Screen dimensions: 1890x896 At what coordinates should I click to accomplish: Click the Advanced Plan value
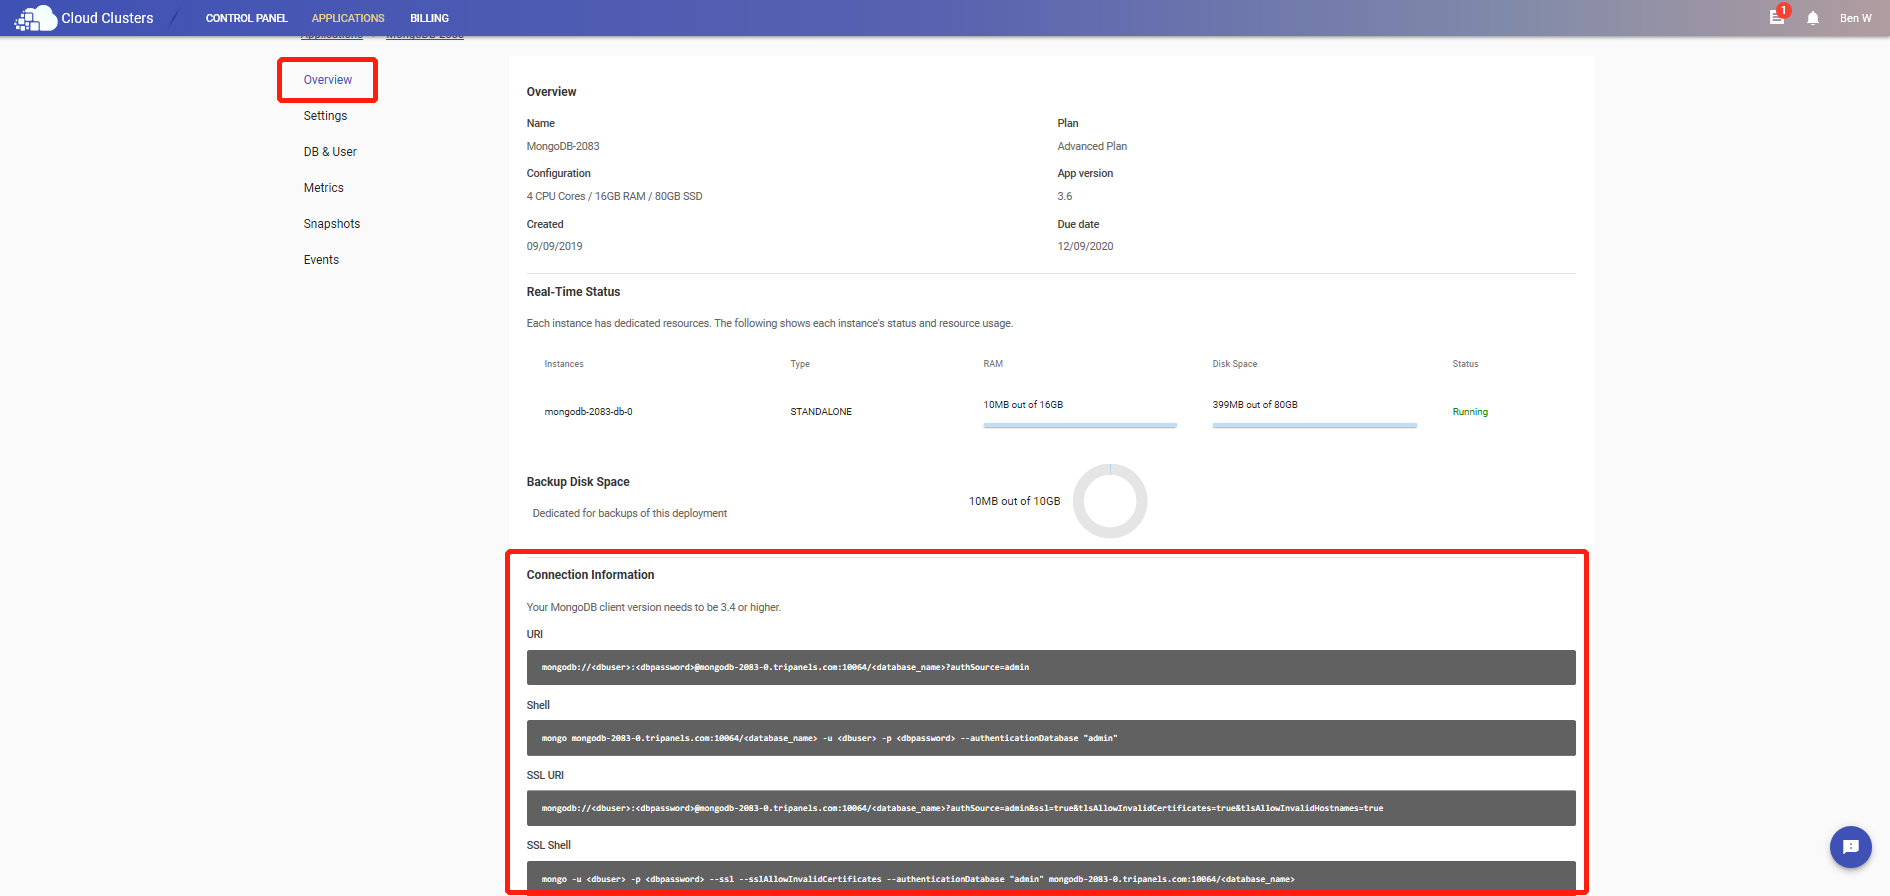pos(1092,146)
